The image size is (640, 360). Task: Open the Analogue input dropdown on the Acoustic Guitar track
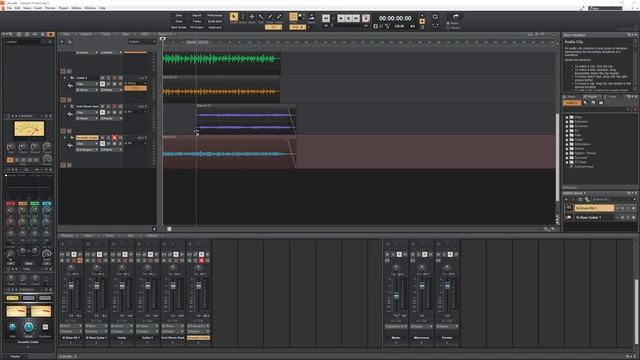87,150
